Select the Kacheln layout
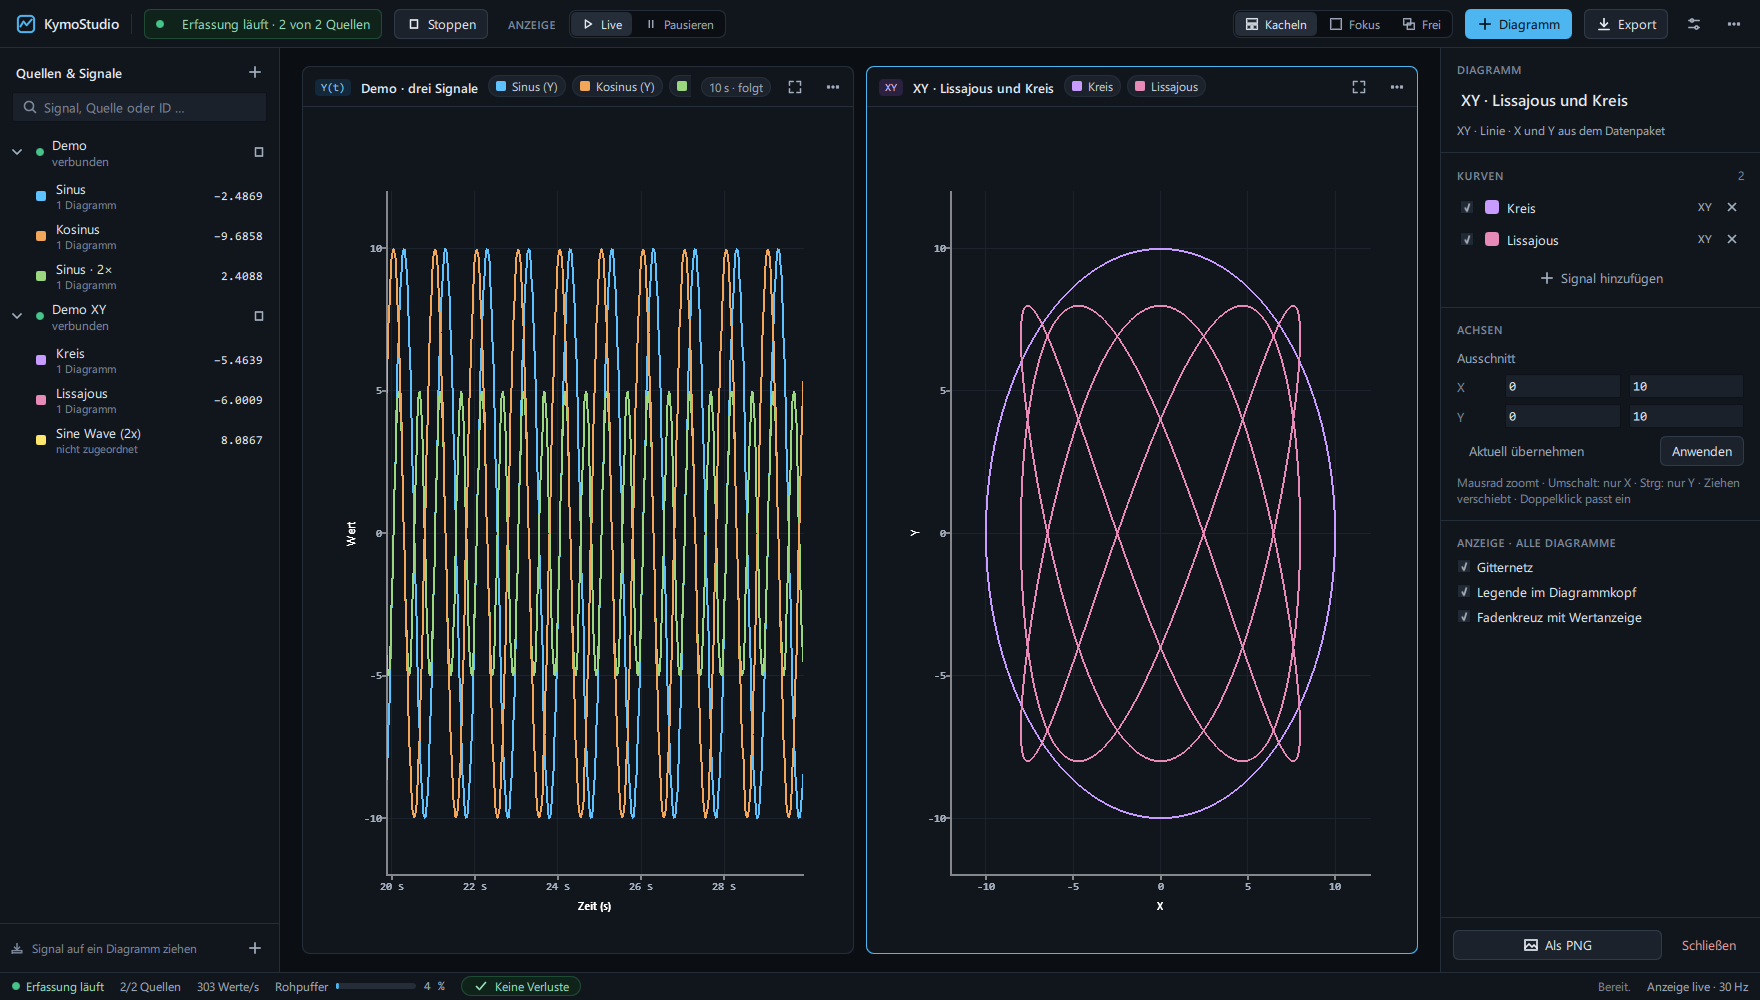1760x1000 pixels. 1276,24
